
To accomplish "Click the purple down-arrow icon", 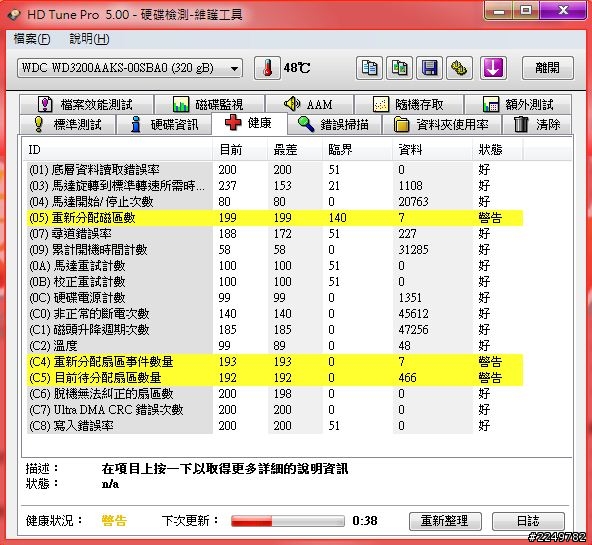I will tap(493, 68).
